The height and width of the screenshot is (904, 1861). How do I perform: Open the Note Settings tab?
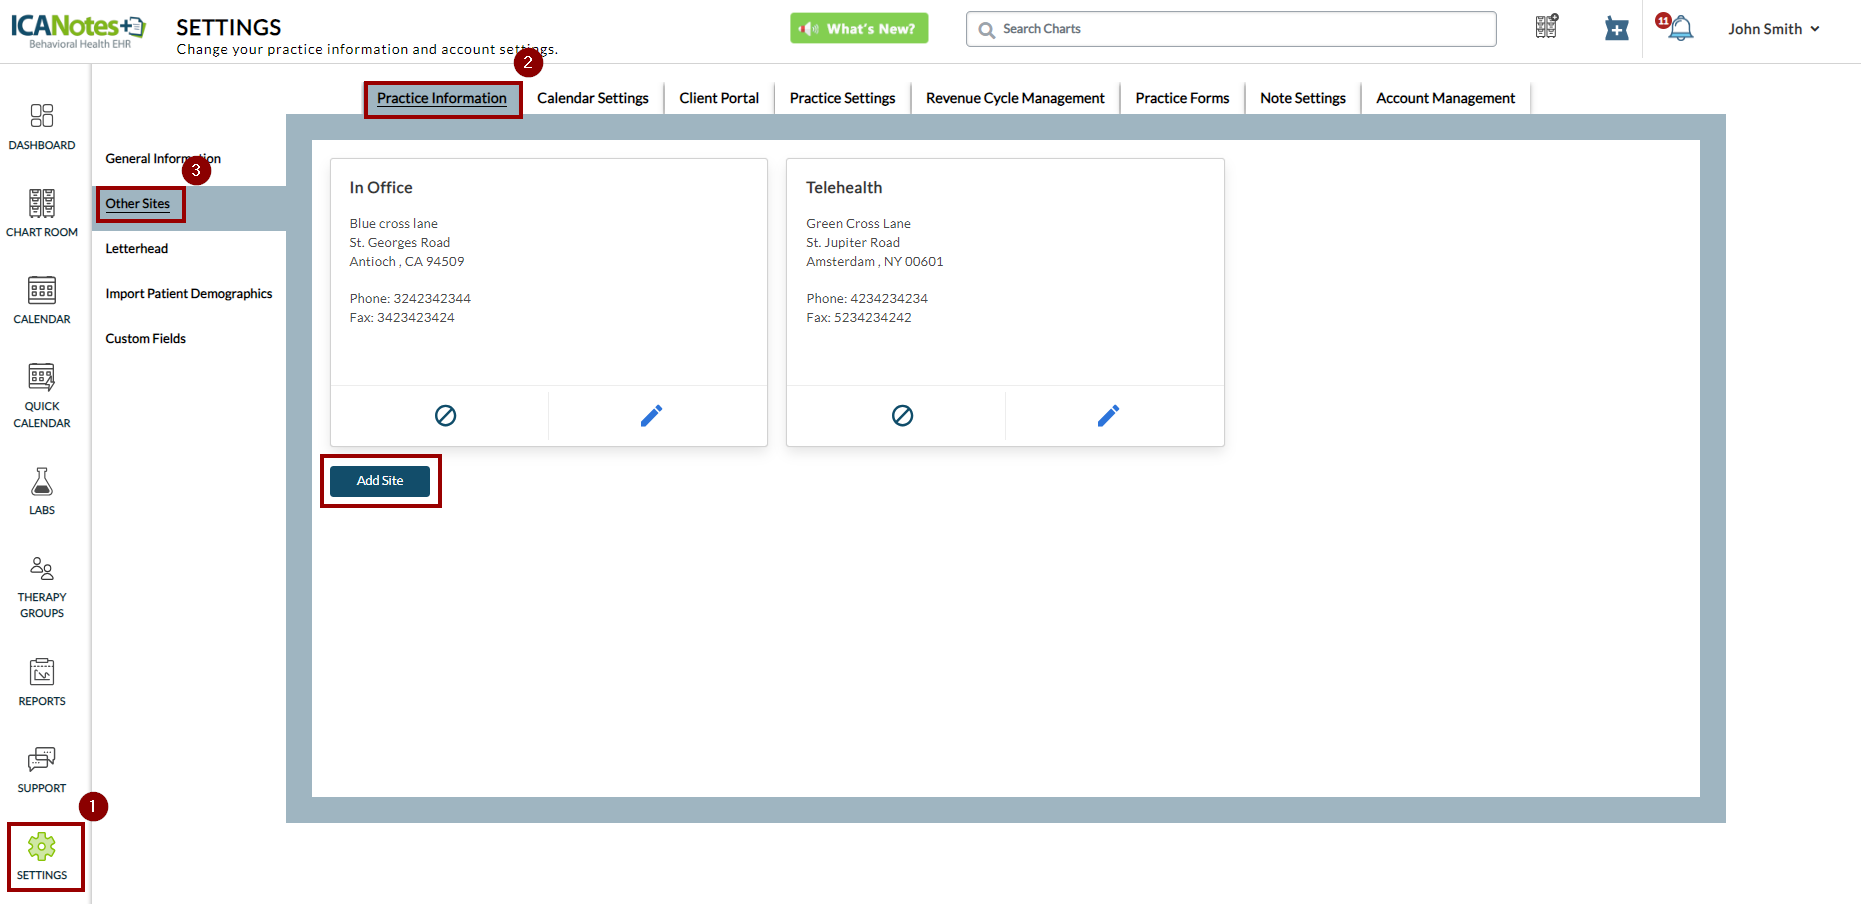1303,98
